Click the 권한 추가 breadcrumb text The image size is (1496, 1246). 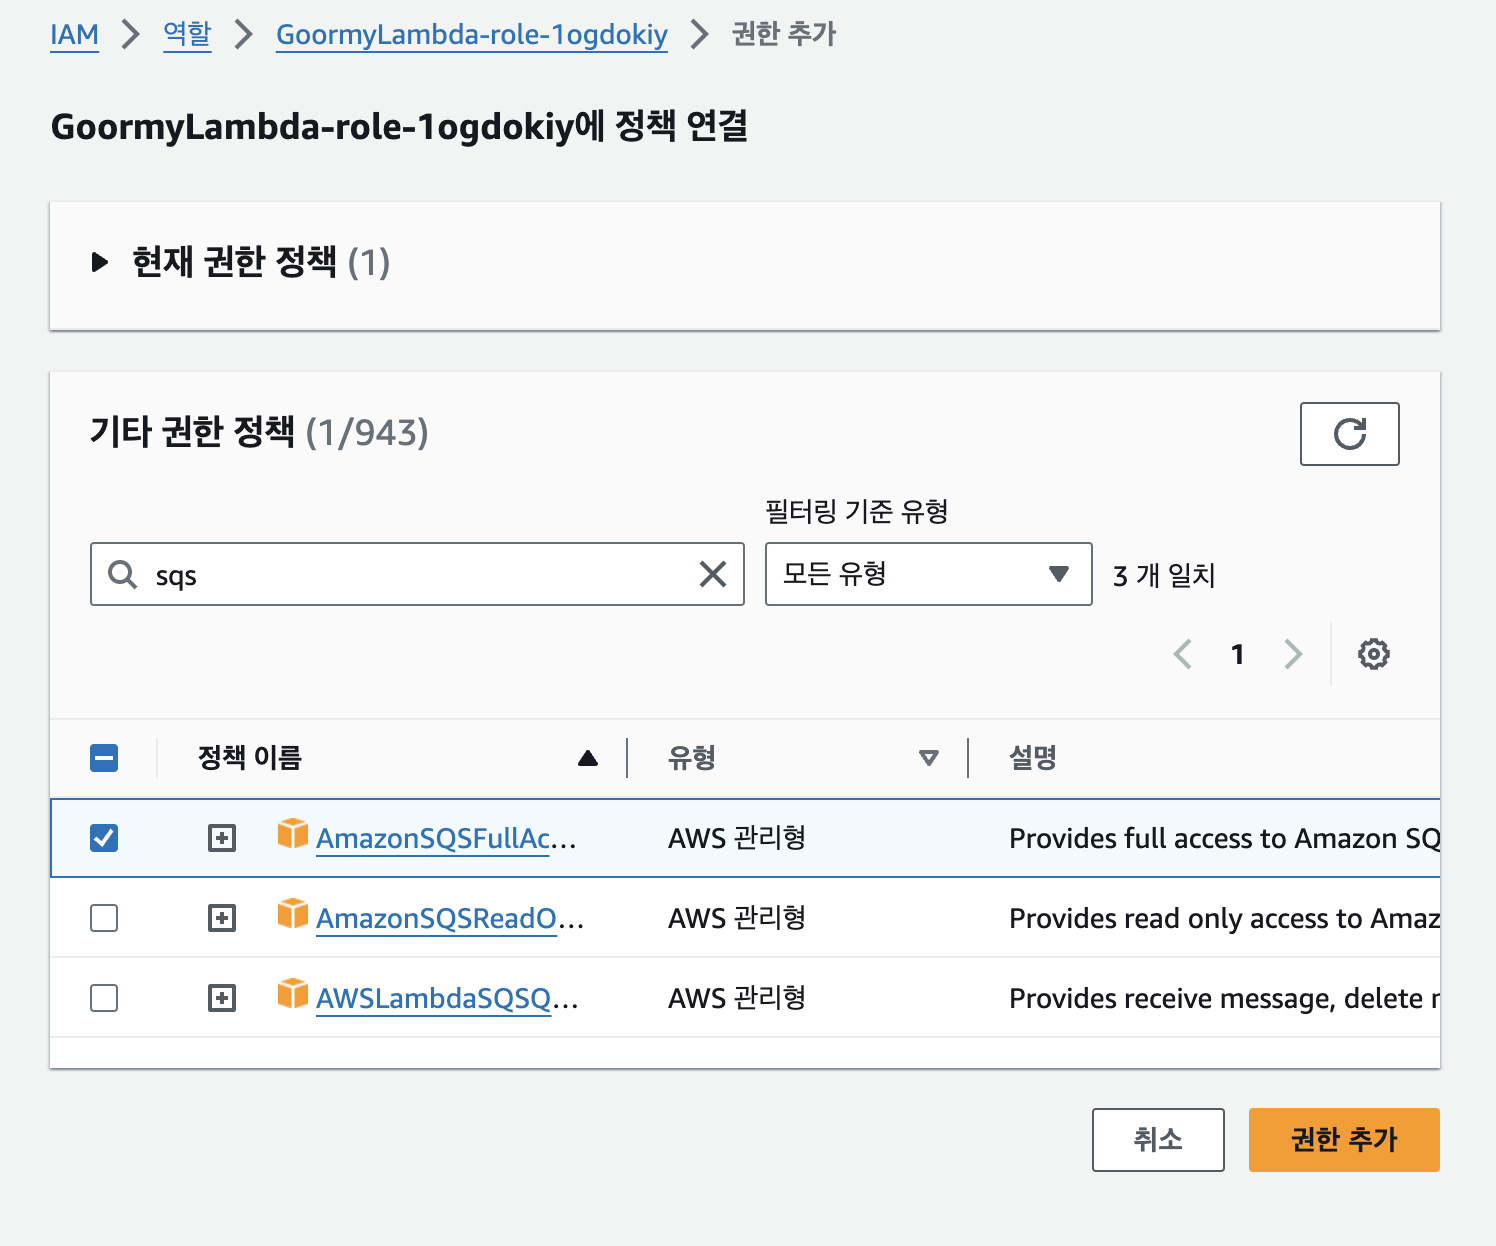(784, 34)
